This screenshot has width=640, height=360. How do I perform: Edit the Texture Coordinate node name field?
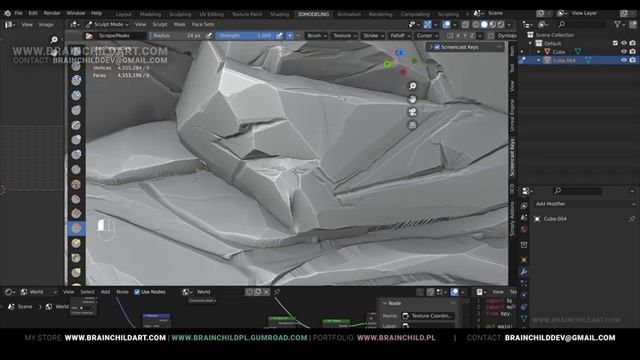(x=429, y=316)
